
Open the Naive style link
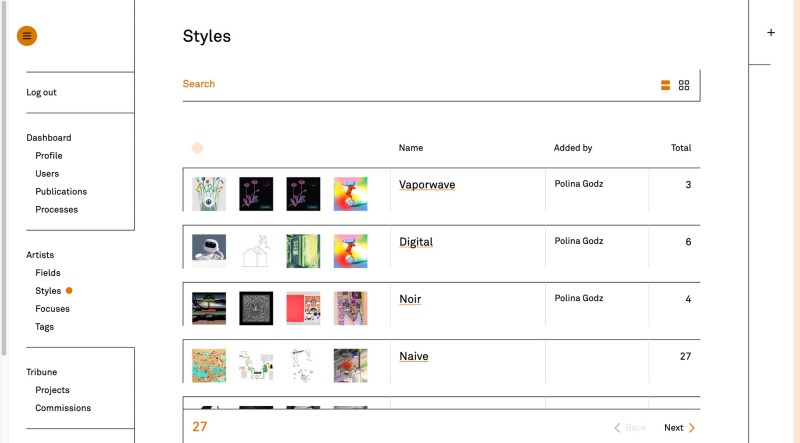(413, 356)
